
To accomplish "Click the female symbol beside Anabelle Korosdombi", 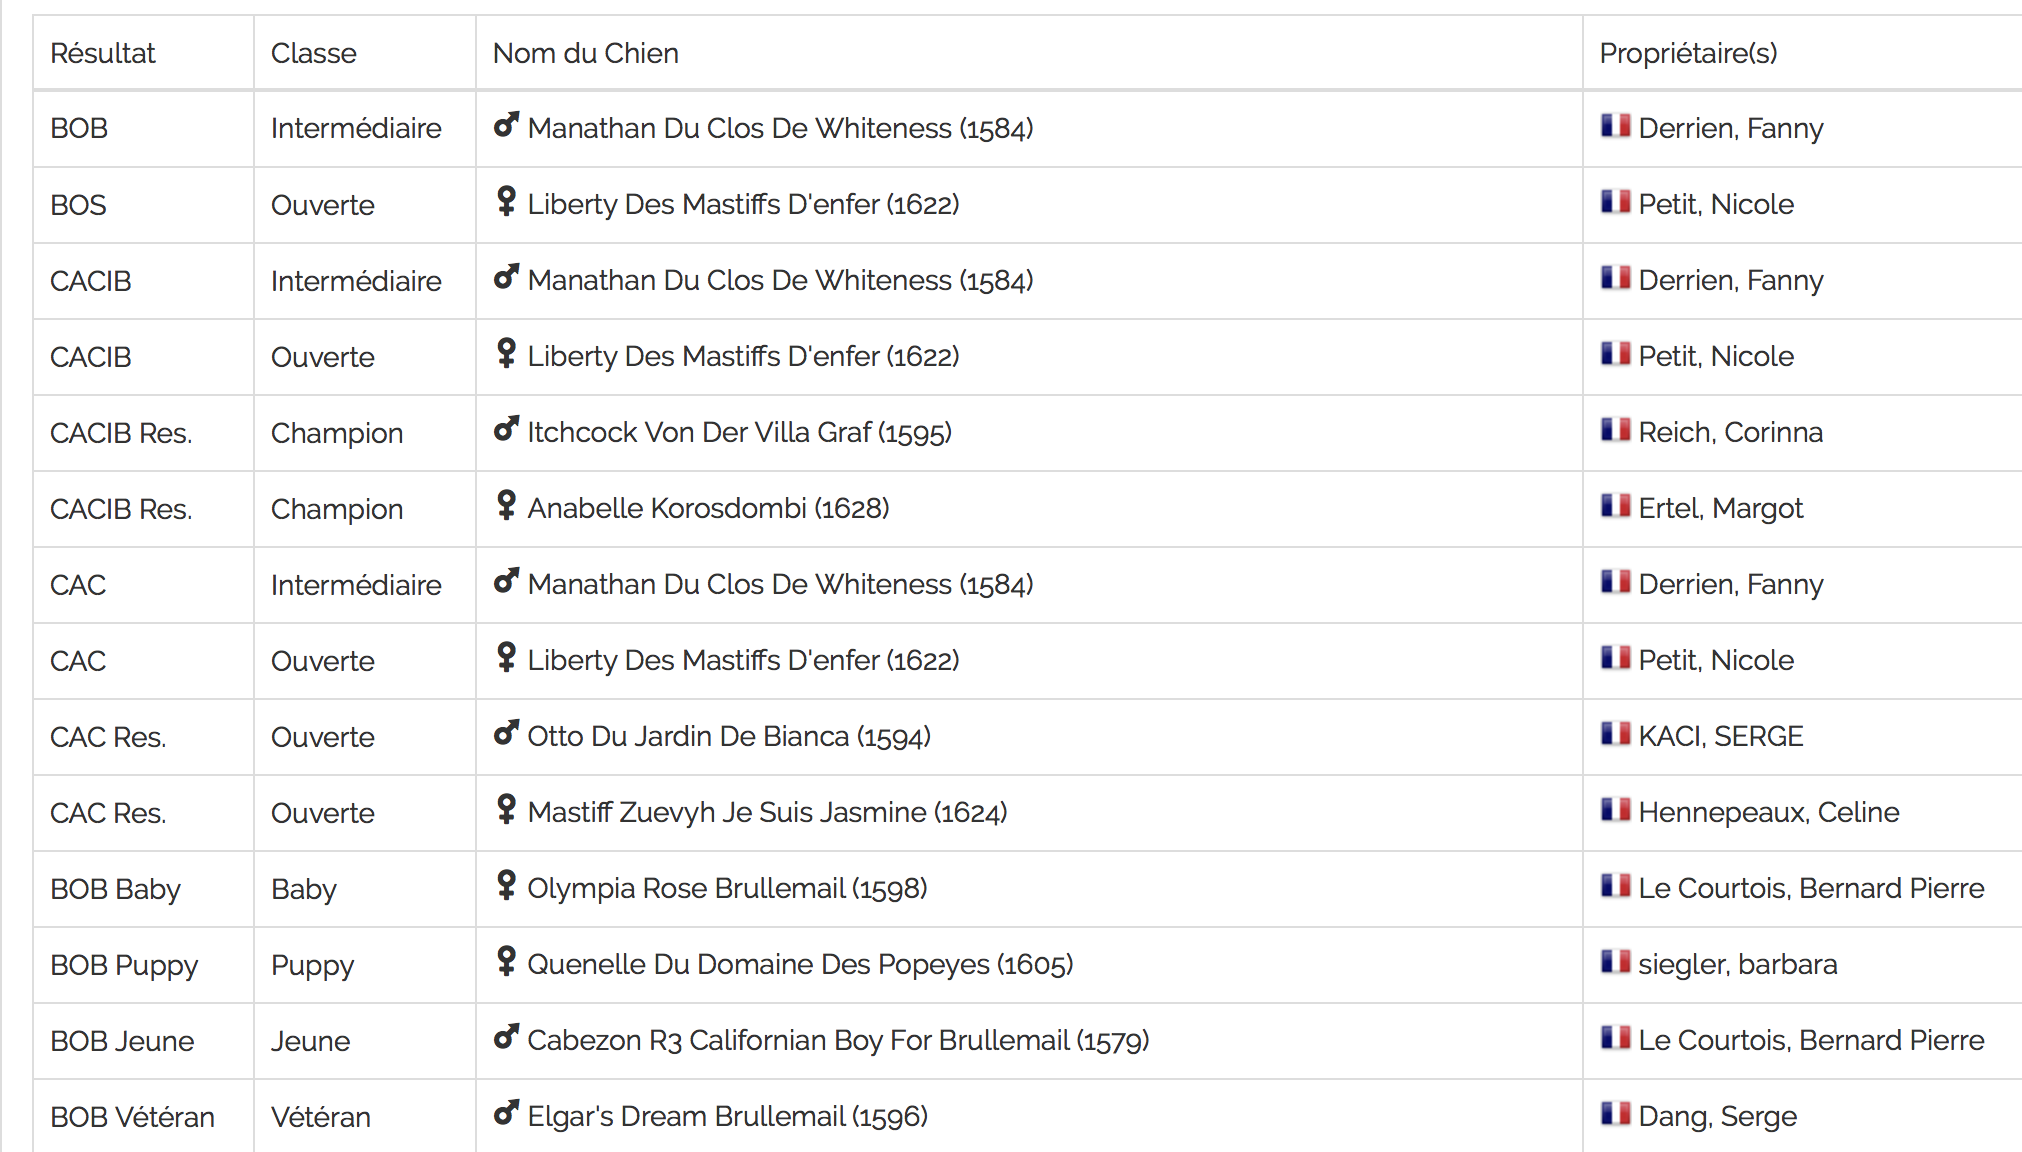I will pyautogui.click(x=506, y=505).
